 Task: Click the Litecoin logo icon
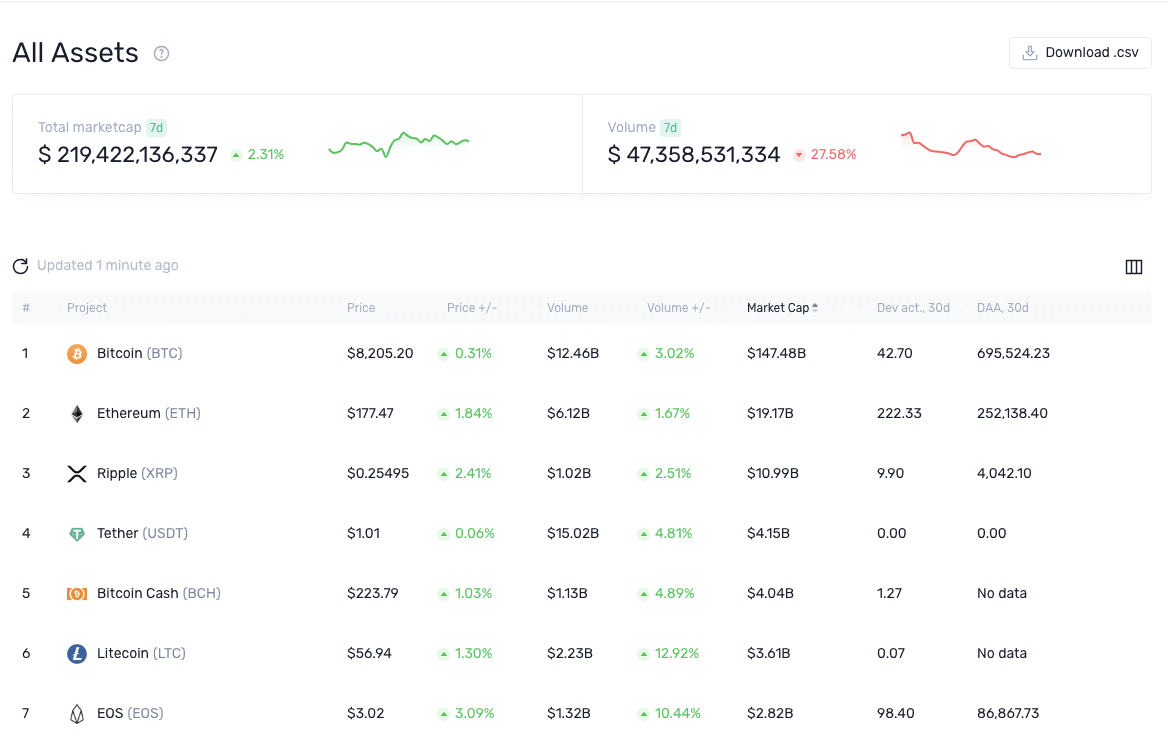pos(77,654)
